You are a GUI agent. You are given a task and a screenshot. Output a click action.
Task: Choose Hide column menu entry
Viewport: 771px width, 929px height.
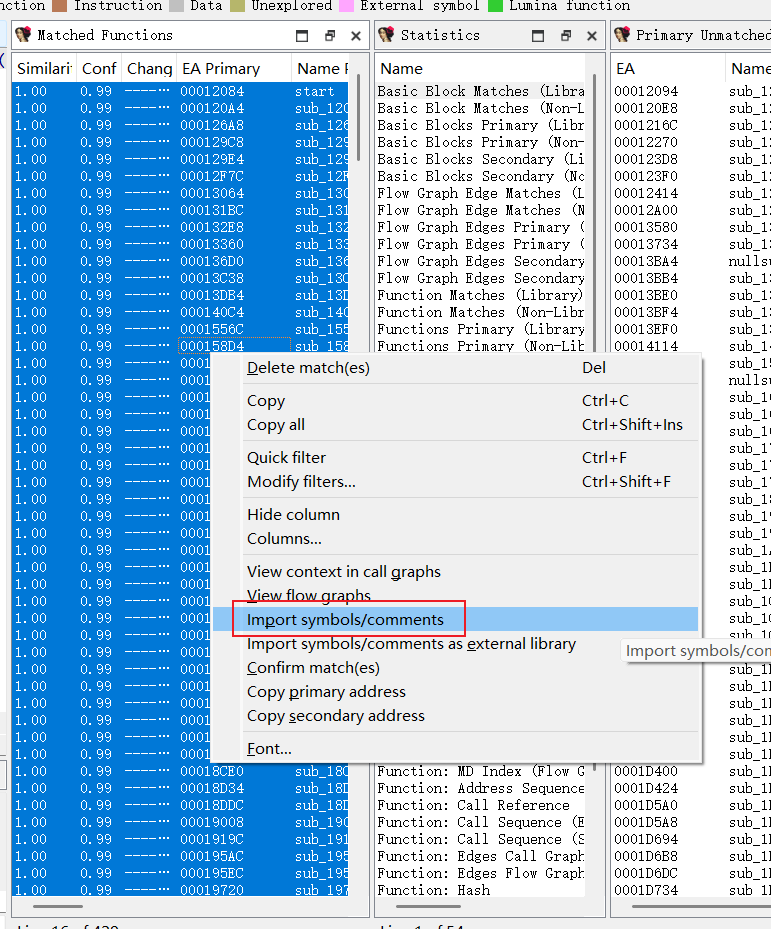click(455, 515)
